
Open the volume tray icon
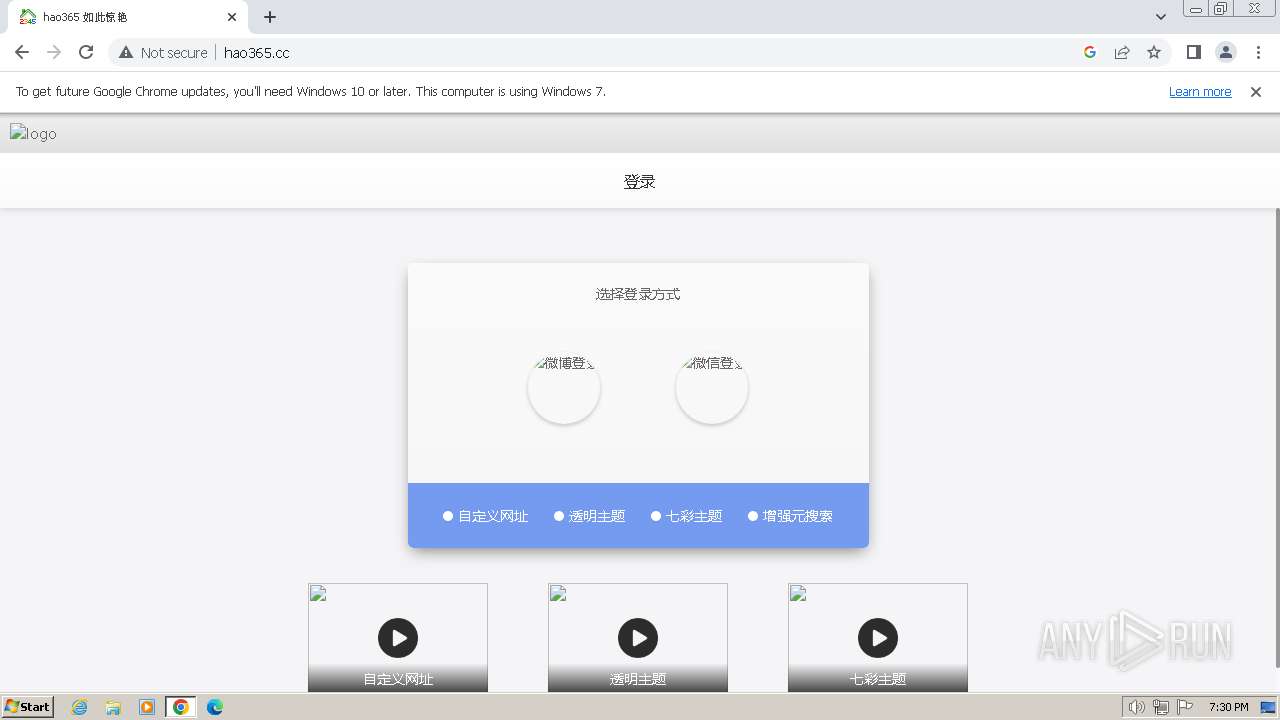(1137, 707)
